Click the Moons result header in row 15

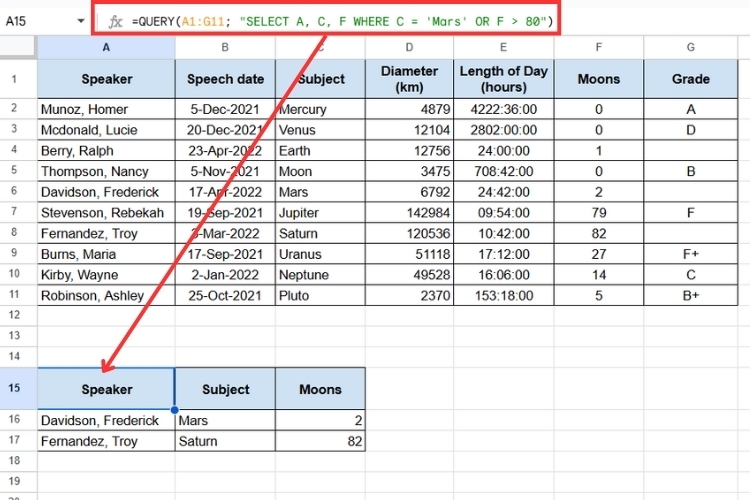(x=320, y=389)
